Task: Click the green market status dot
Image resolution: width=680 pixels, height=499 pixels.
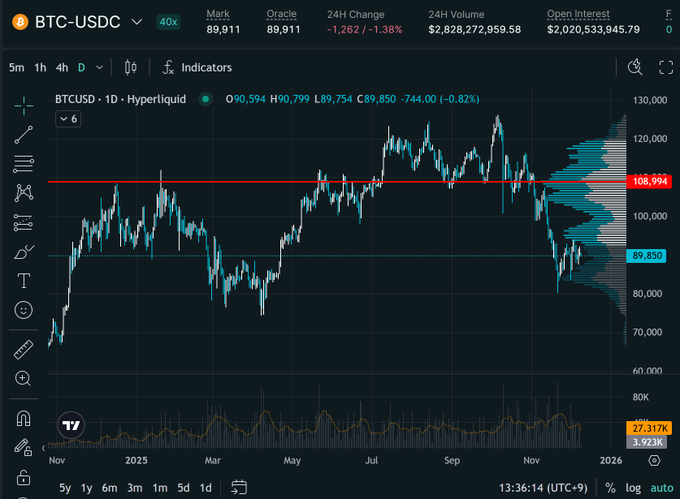Action: coord(206,99)
